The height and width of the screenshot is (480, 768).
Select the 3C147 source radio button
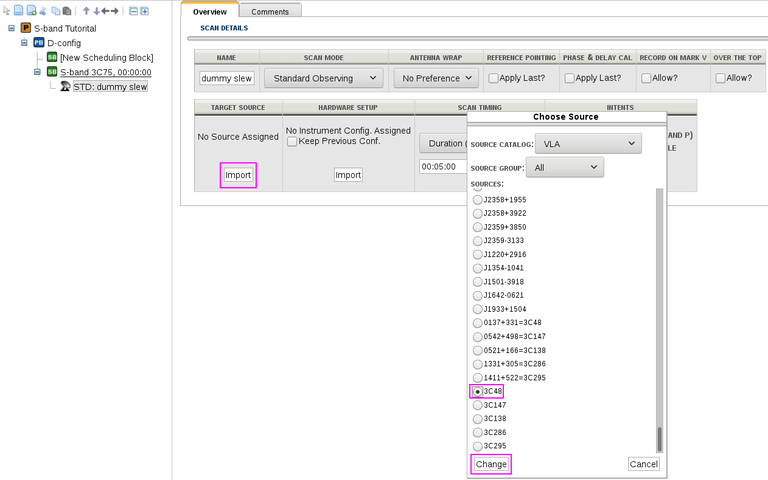477,405
